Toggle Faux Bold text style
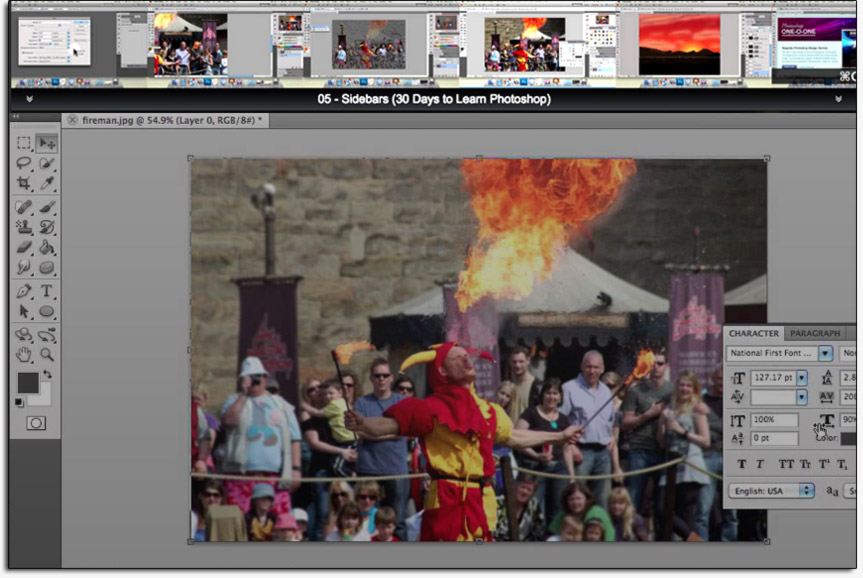 [741, 464]
